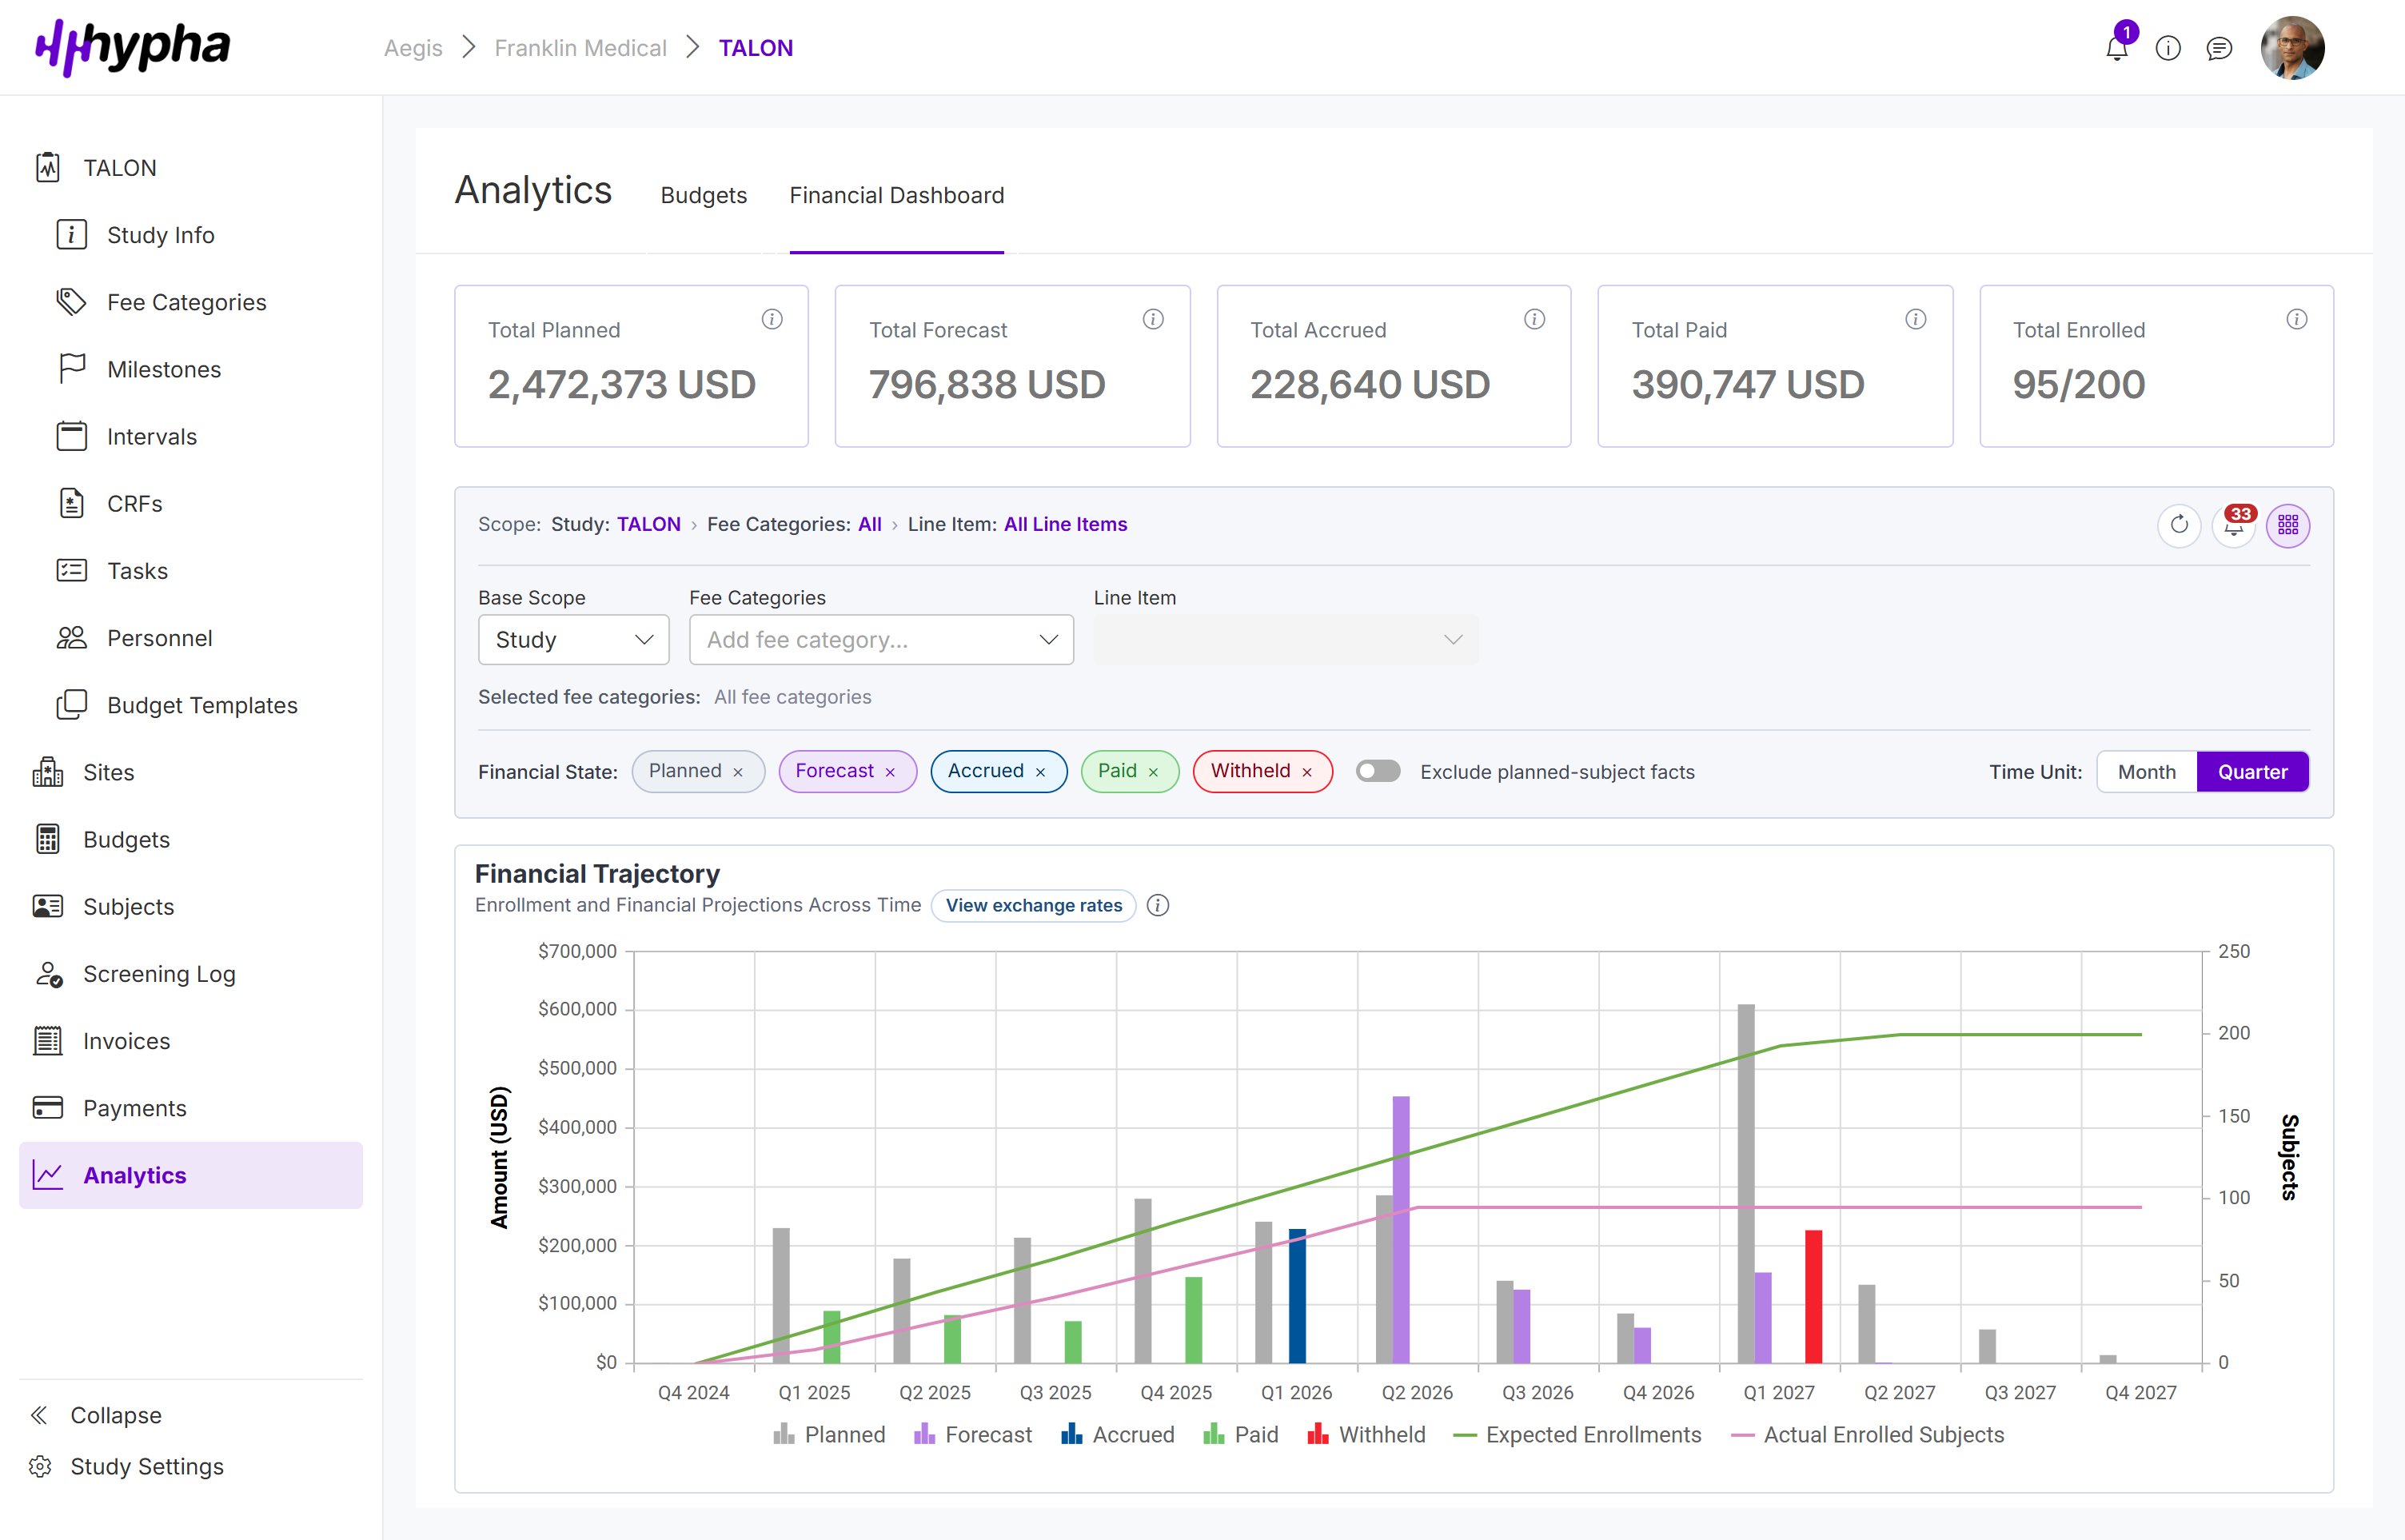Remove the Withheld financial state filter
The width and height of the screenshot is (2405, 1540).
coord(1308,771)
